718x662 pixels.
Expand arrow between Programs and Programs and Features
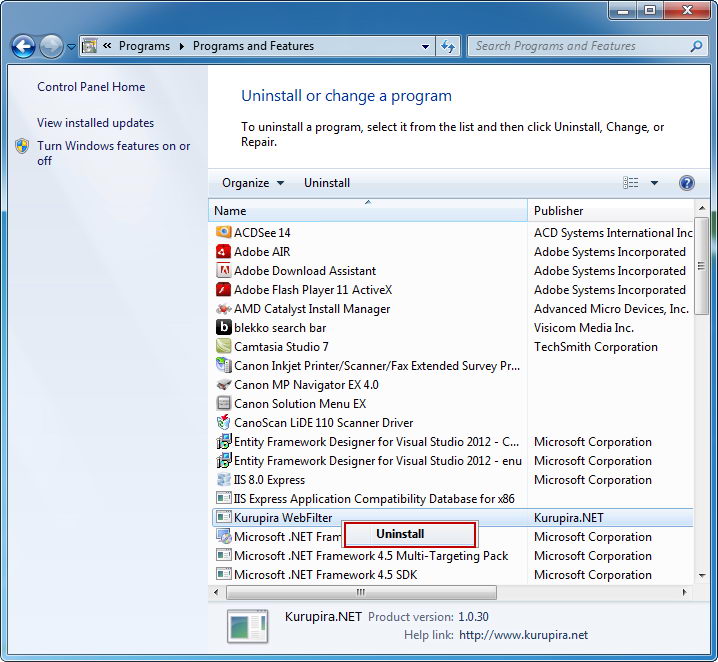click(x=182, y=46)
